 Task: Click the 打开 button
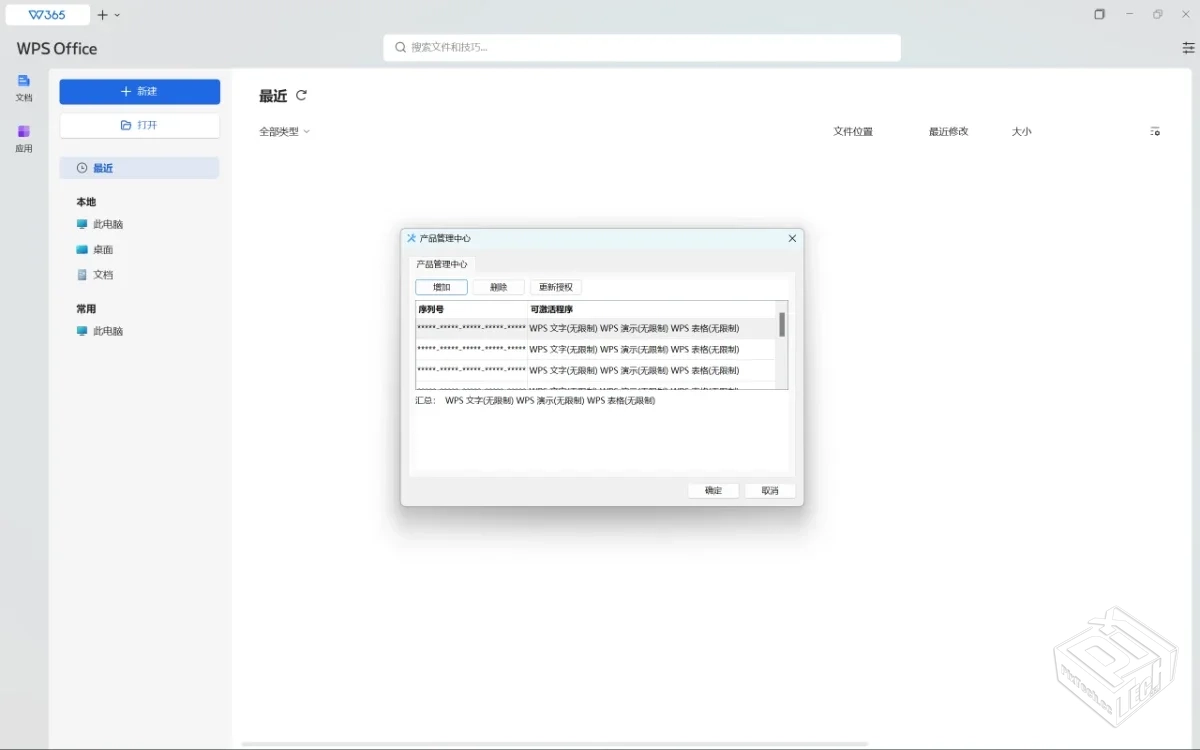click(x=139, y=125)
